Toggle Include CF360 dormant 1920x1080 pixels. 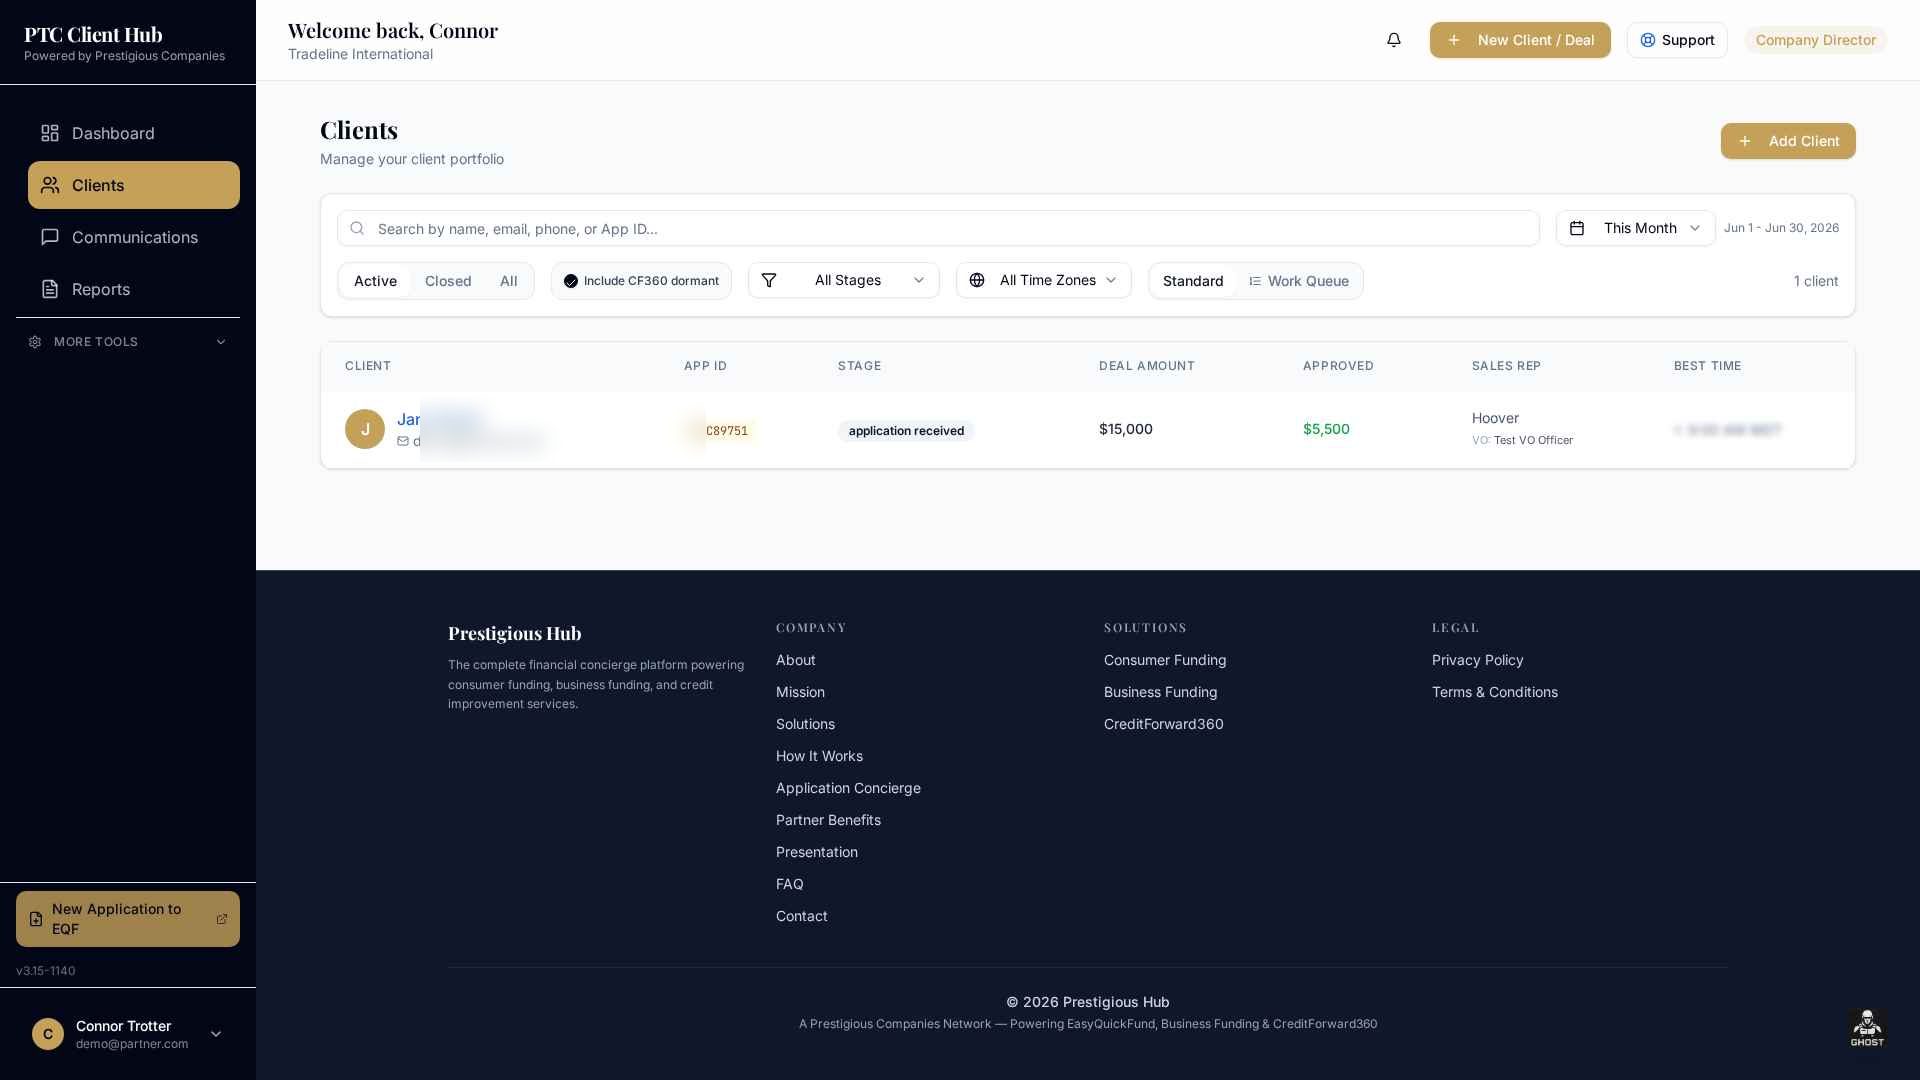point(641,281)
